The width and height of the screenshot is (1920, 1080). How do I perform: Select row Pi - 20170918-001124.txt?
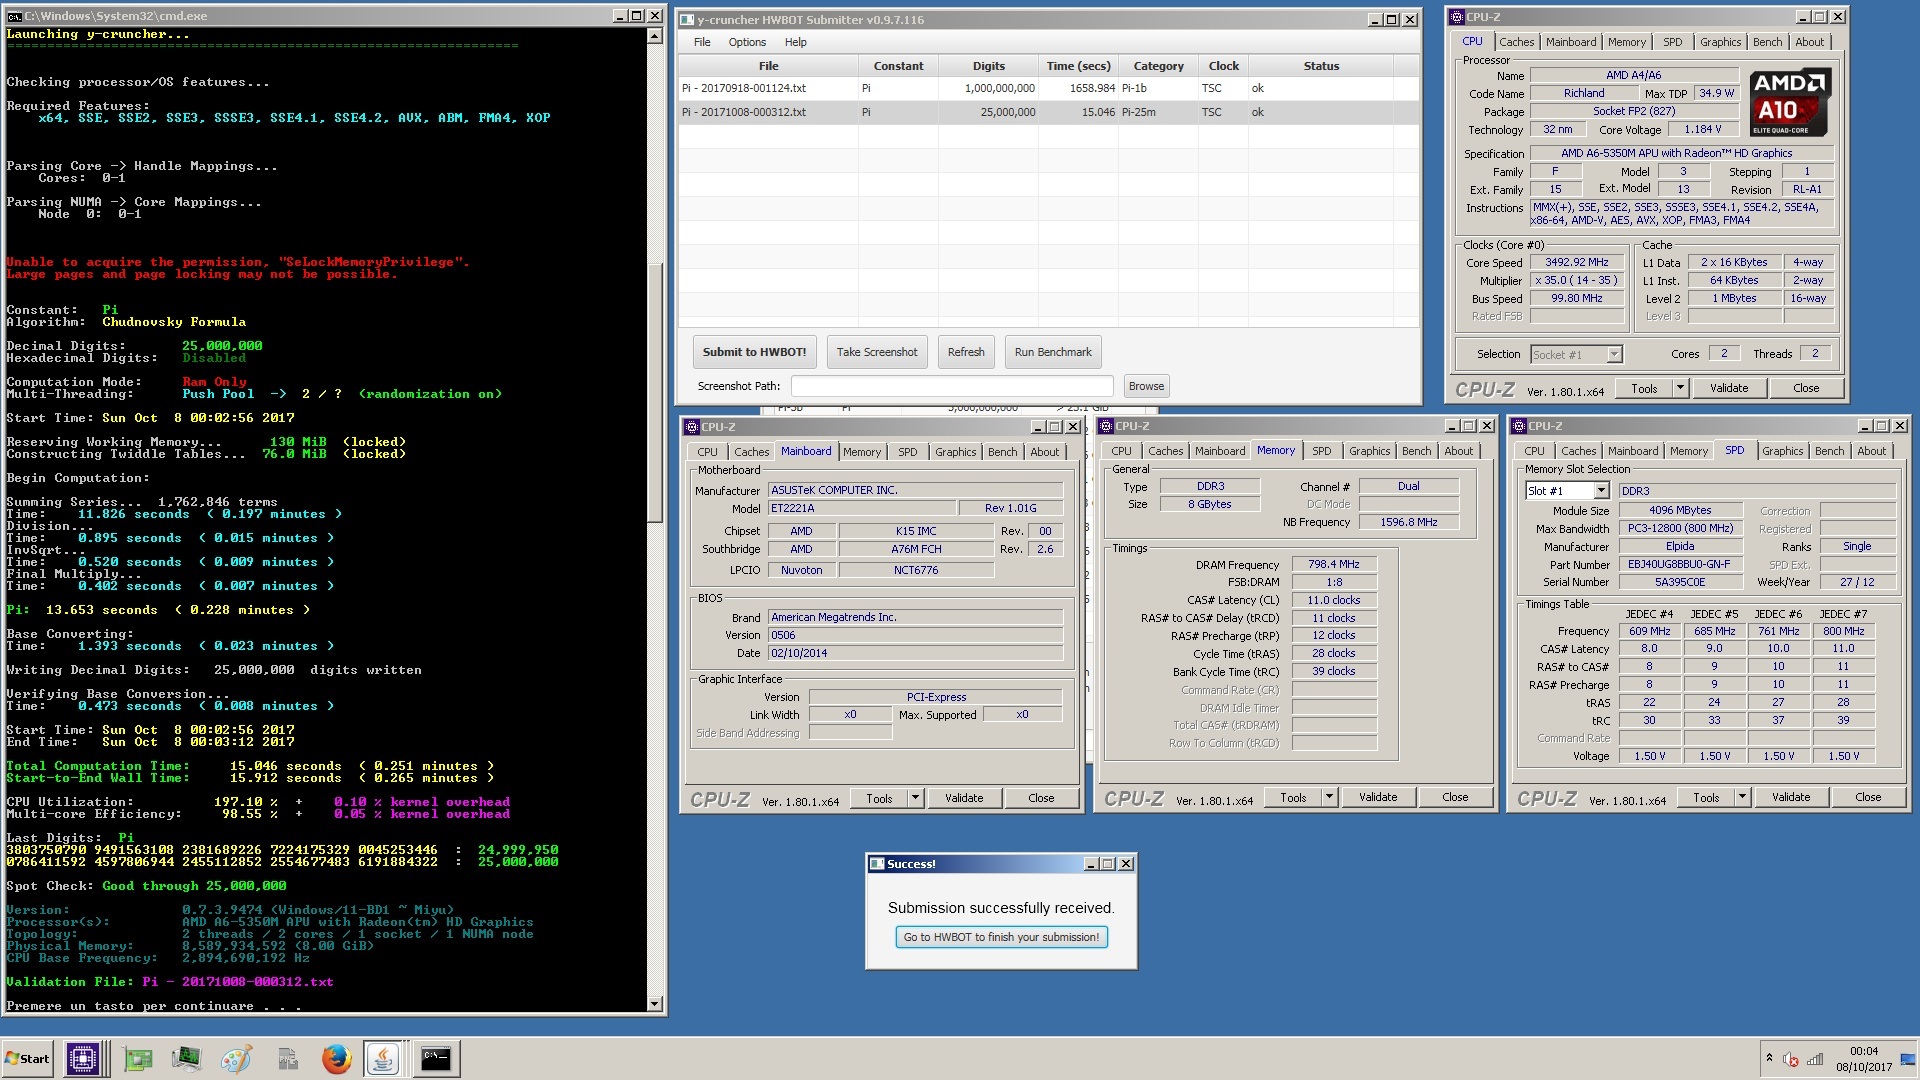coord(1048,88)
